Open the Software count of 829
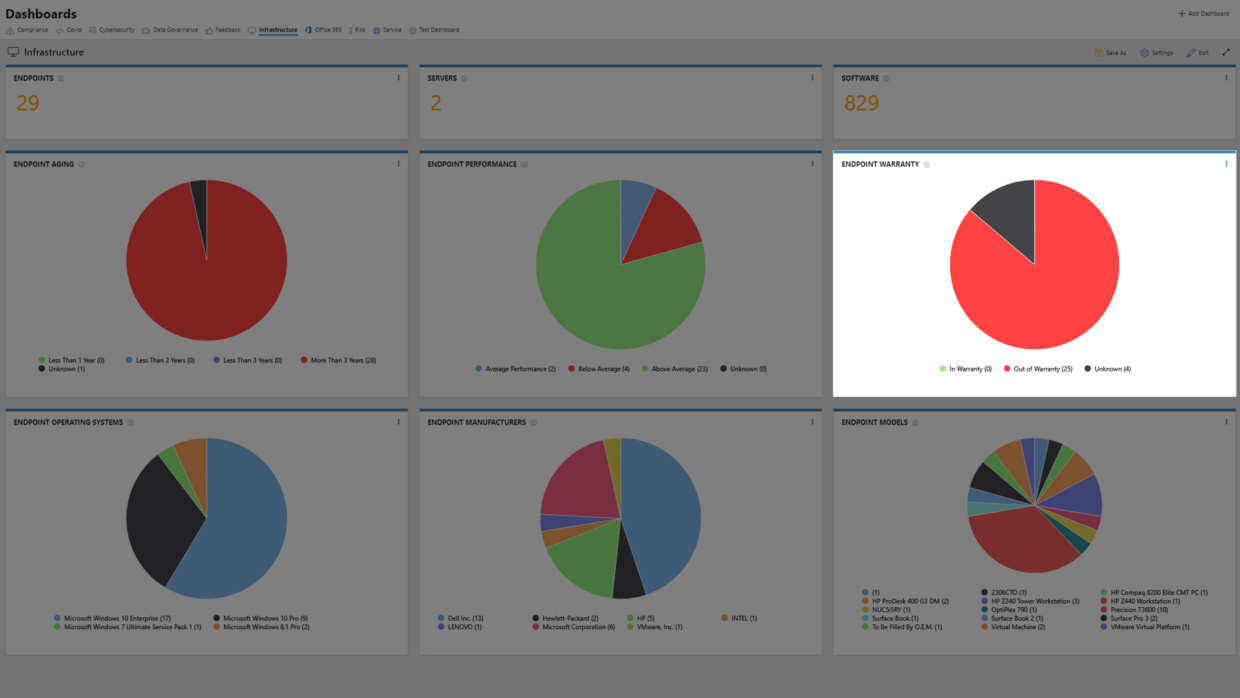The image size is (1240, 698). (862, 102)
